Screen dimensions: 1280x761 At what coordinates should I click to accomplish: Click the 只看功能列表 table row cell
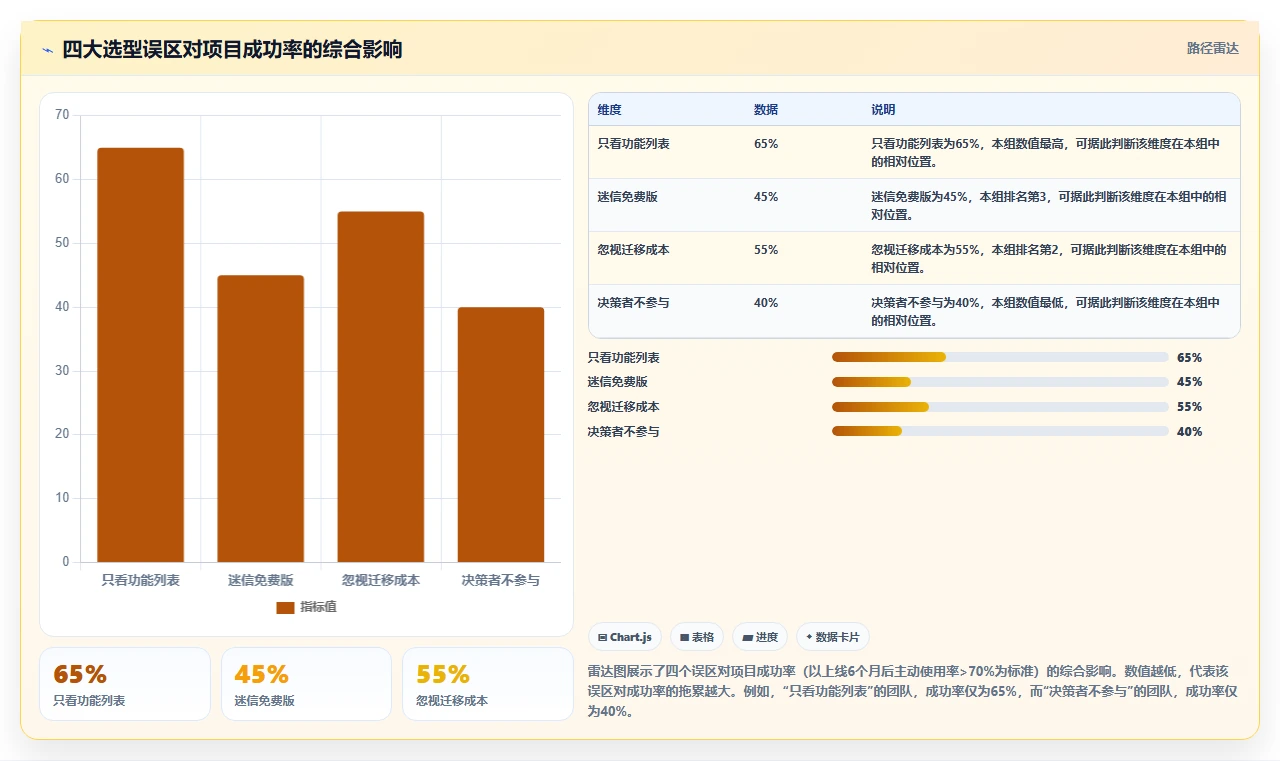pyautogui.click(x=634, y=144)
